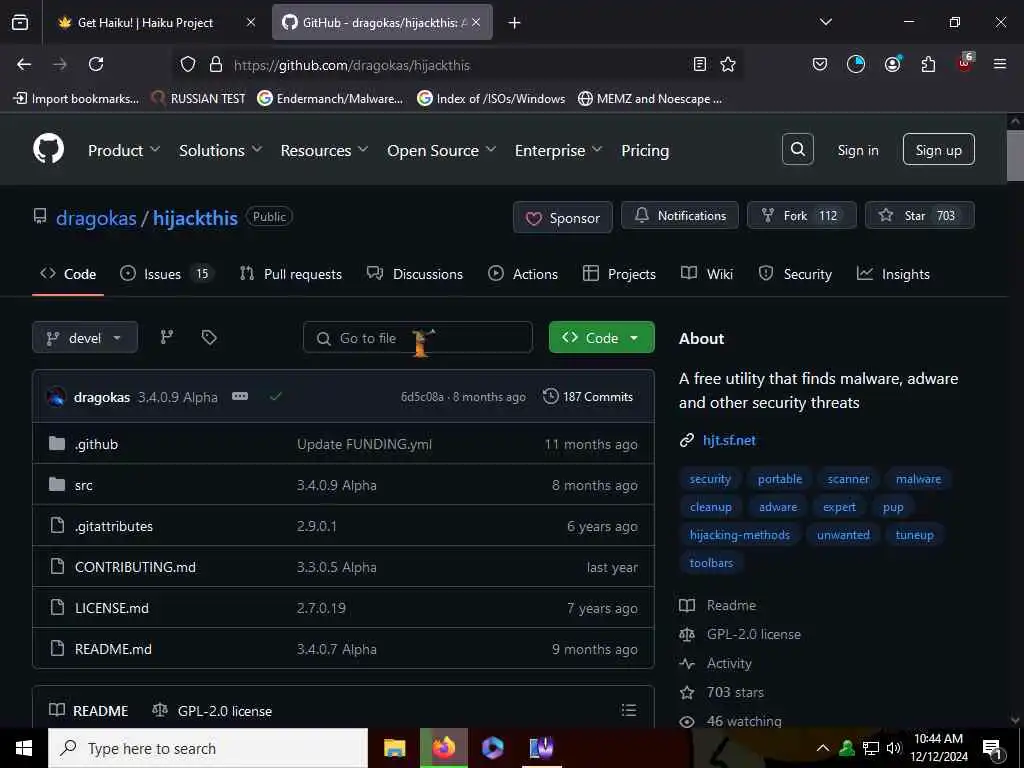Toggle reader view icon in address bar
This screenshot has width=1024, height=768.
click(699, 64)
